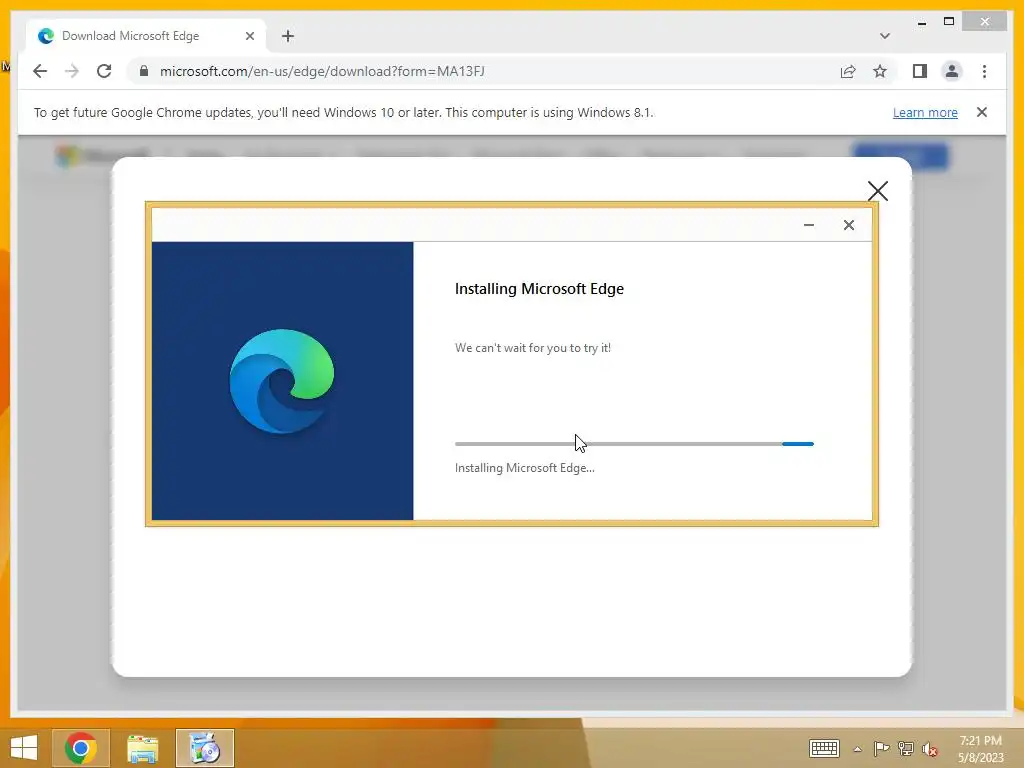Share this page icon in address bar
Screen dimensions: 1024x768
(848, 71)
